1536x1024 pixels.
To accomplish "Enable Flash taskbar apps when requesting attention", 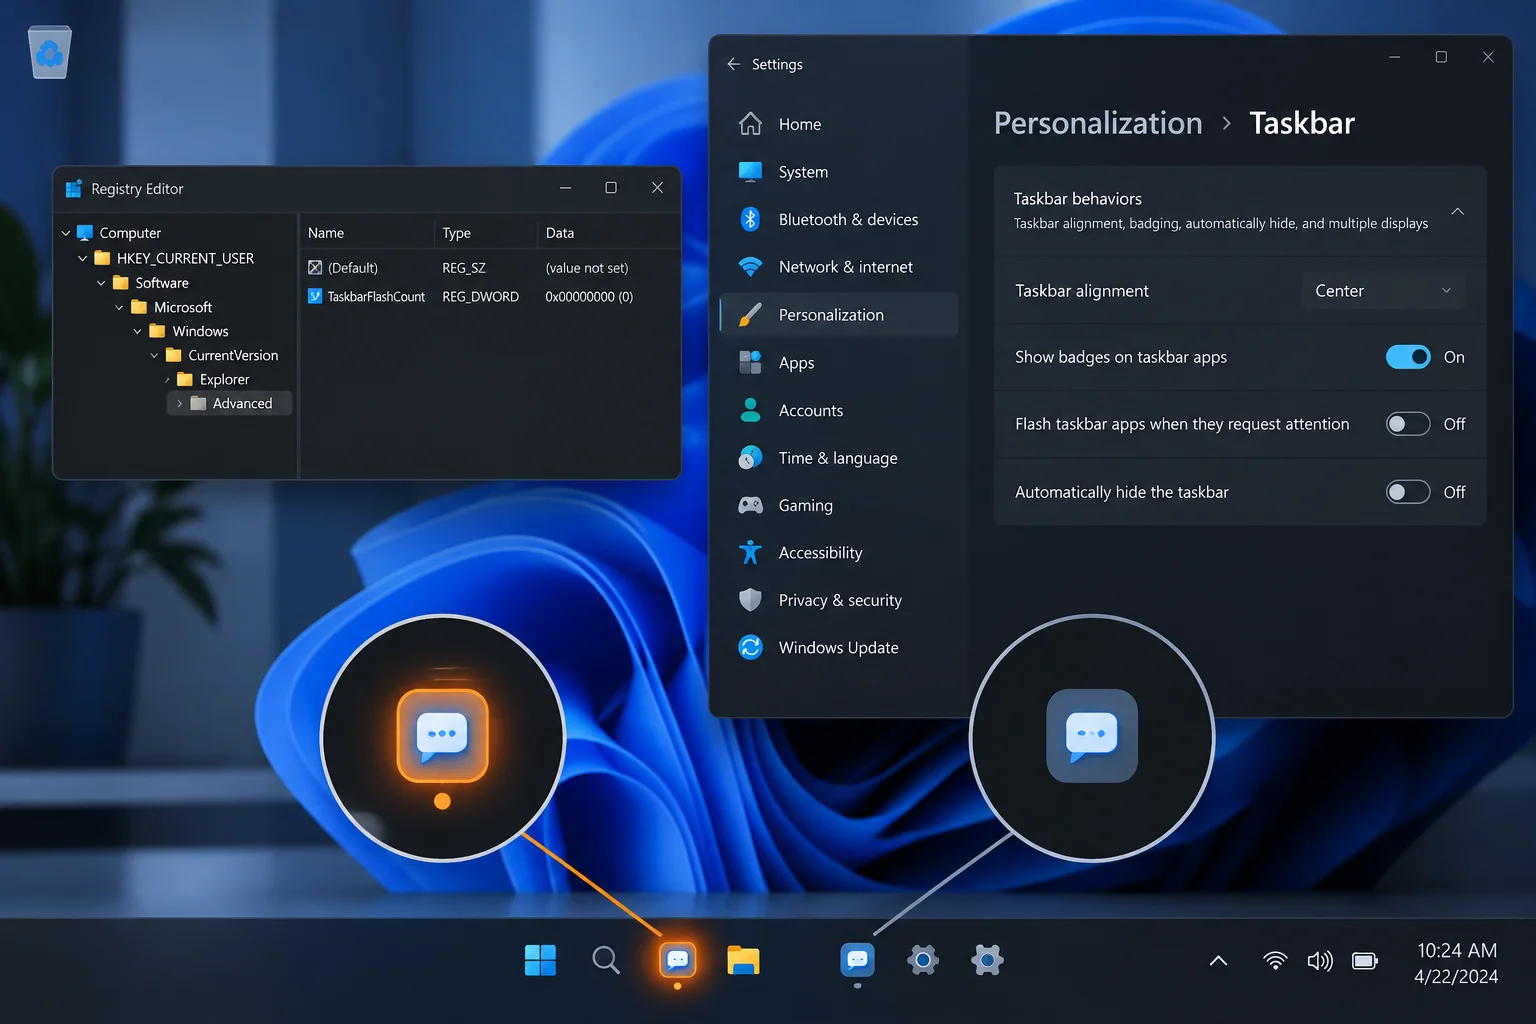I will tap(1408, 424).
